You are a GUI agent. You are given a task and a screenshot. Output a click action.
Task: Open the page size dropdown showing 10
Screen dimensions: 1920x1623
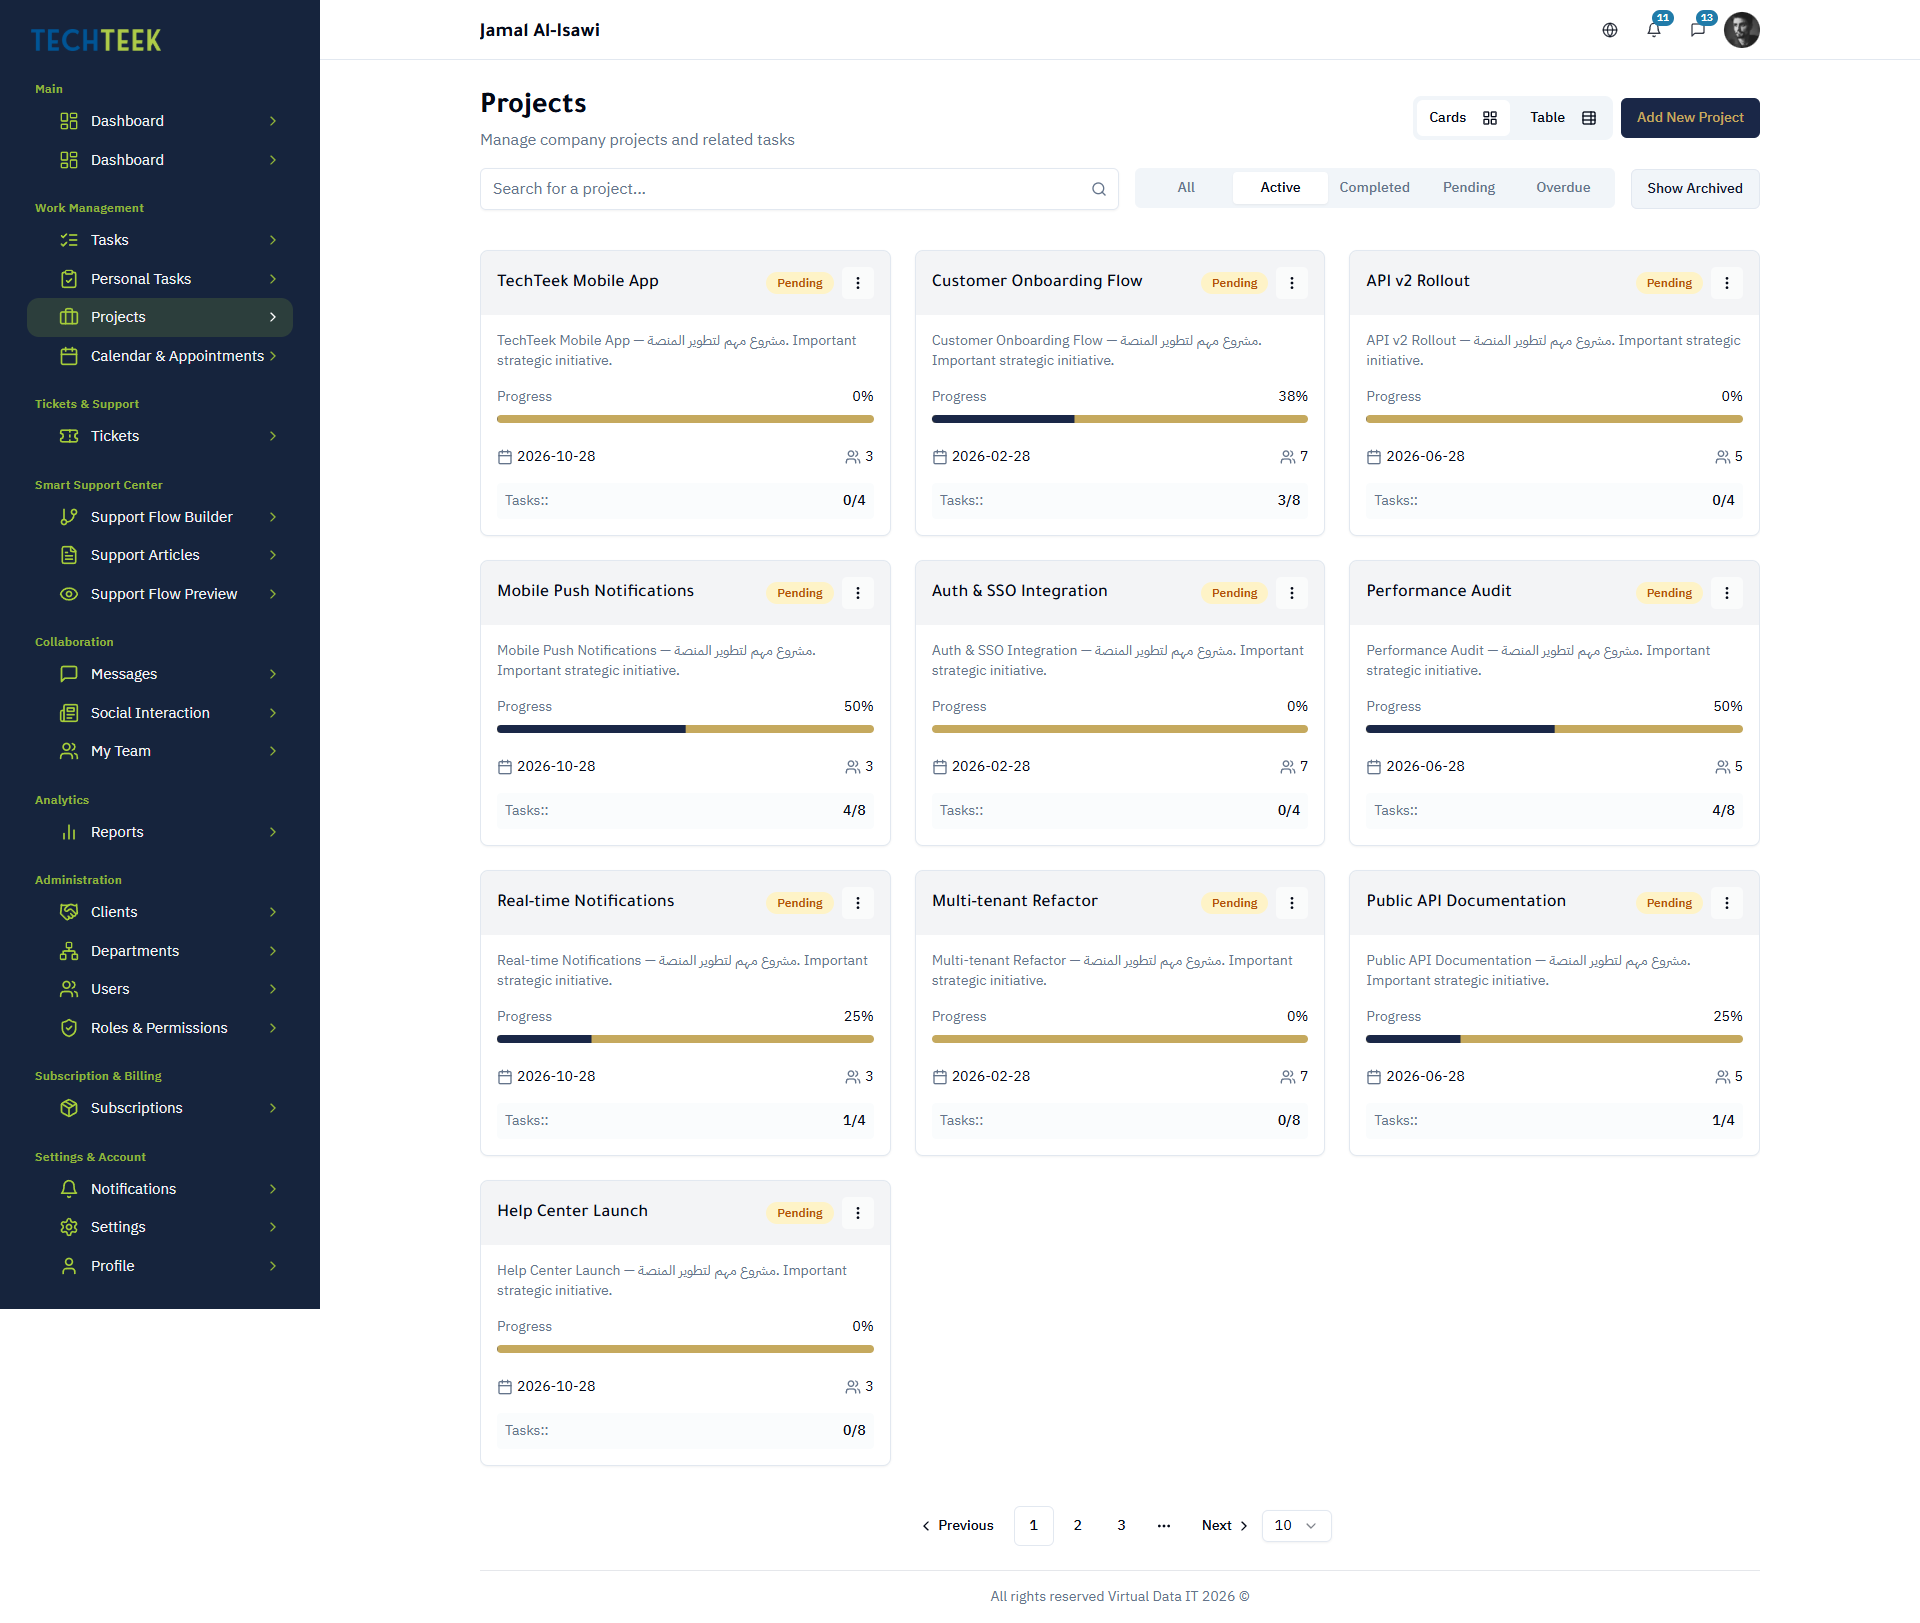1296,1526
